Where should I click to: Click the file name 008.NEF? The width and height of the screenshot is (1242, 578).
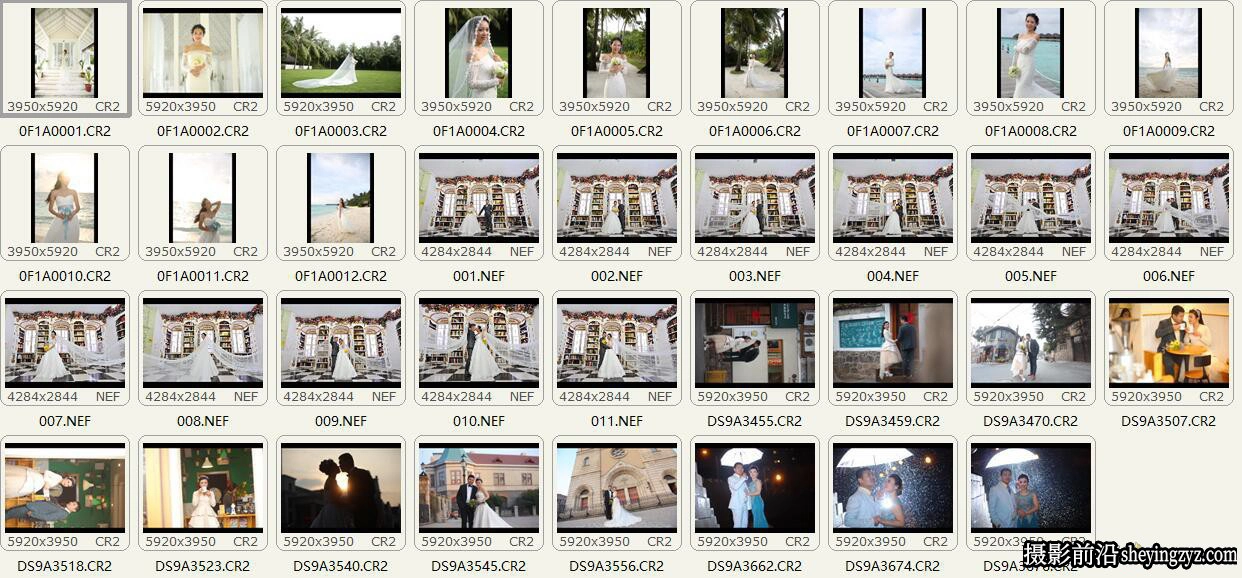pyautogui.click(x=203, y=421)
